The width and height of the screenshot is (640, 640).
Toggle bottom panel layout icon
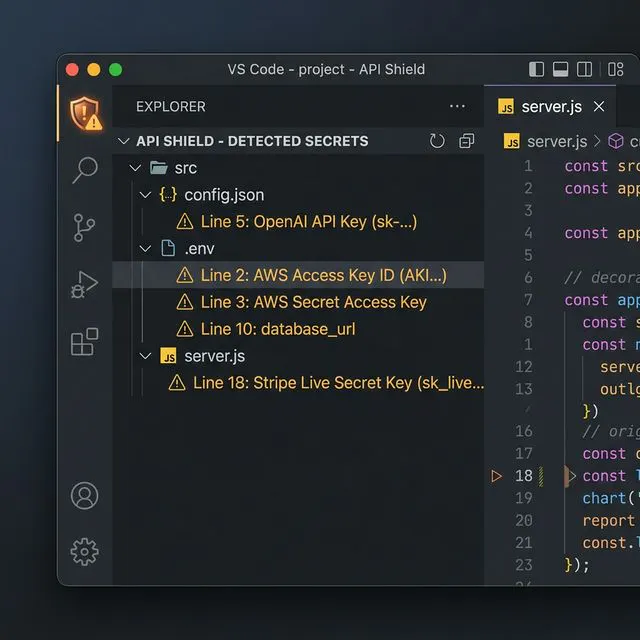(x=560, y=69)
